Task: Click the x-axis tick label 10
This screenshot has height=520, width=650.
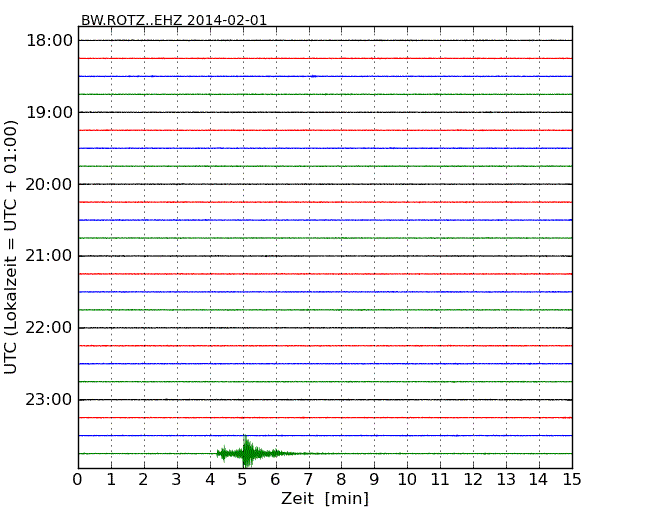Action: point(407,479)
